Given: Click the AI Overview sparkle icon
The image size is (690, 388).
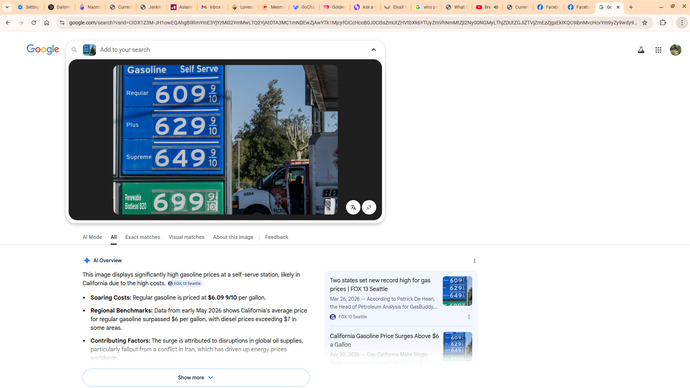Looking at the screenshot, I should [87, 260].
